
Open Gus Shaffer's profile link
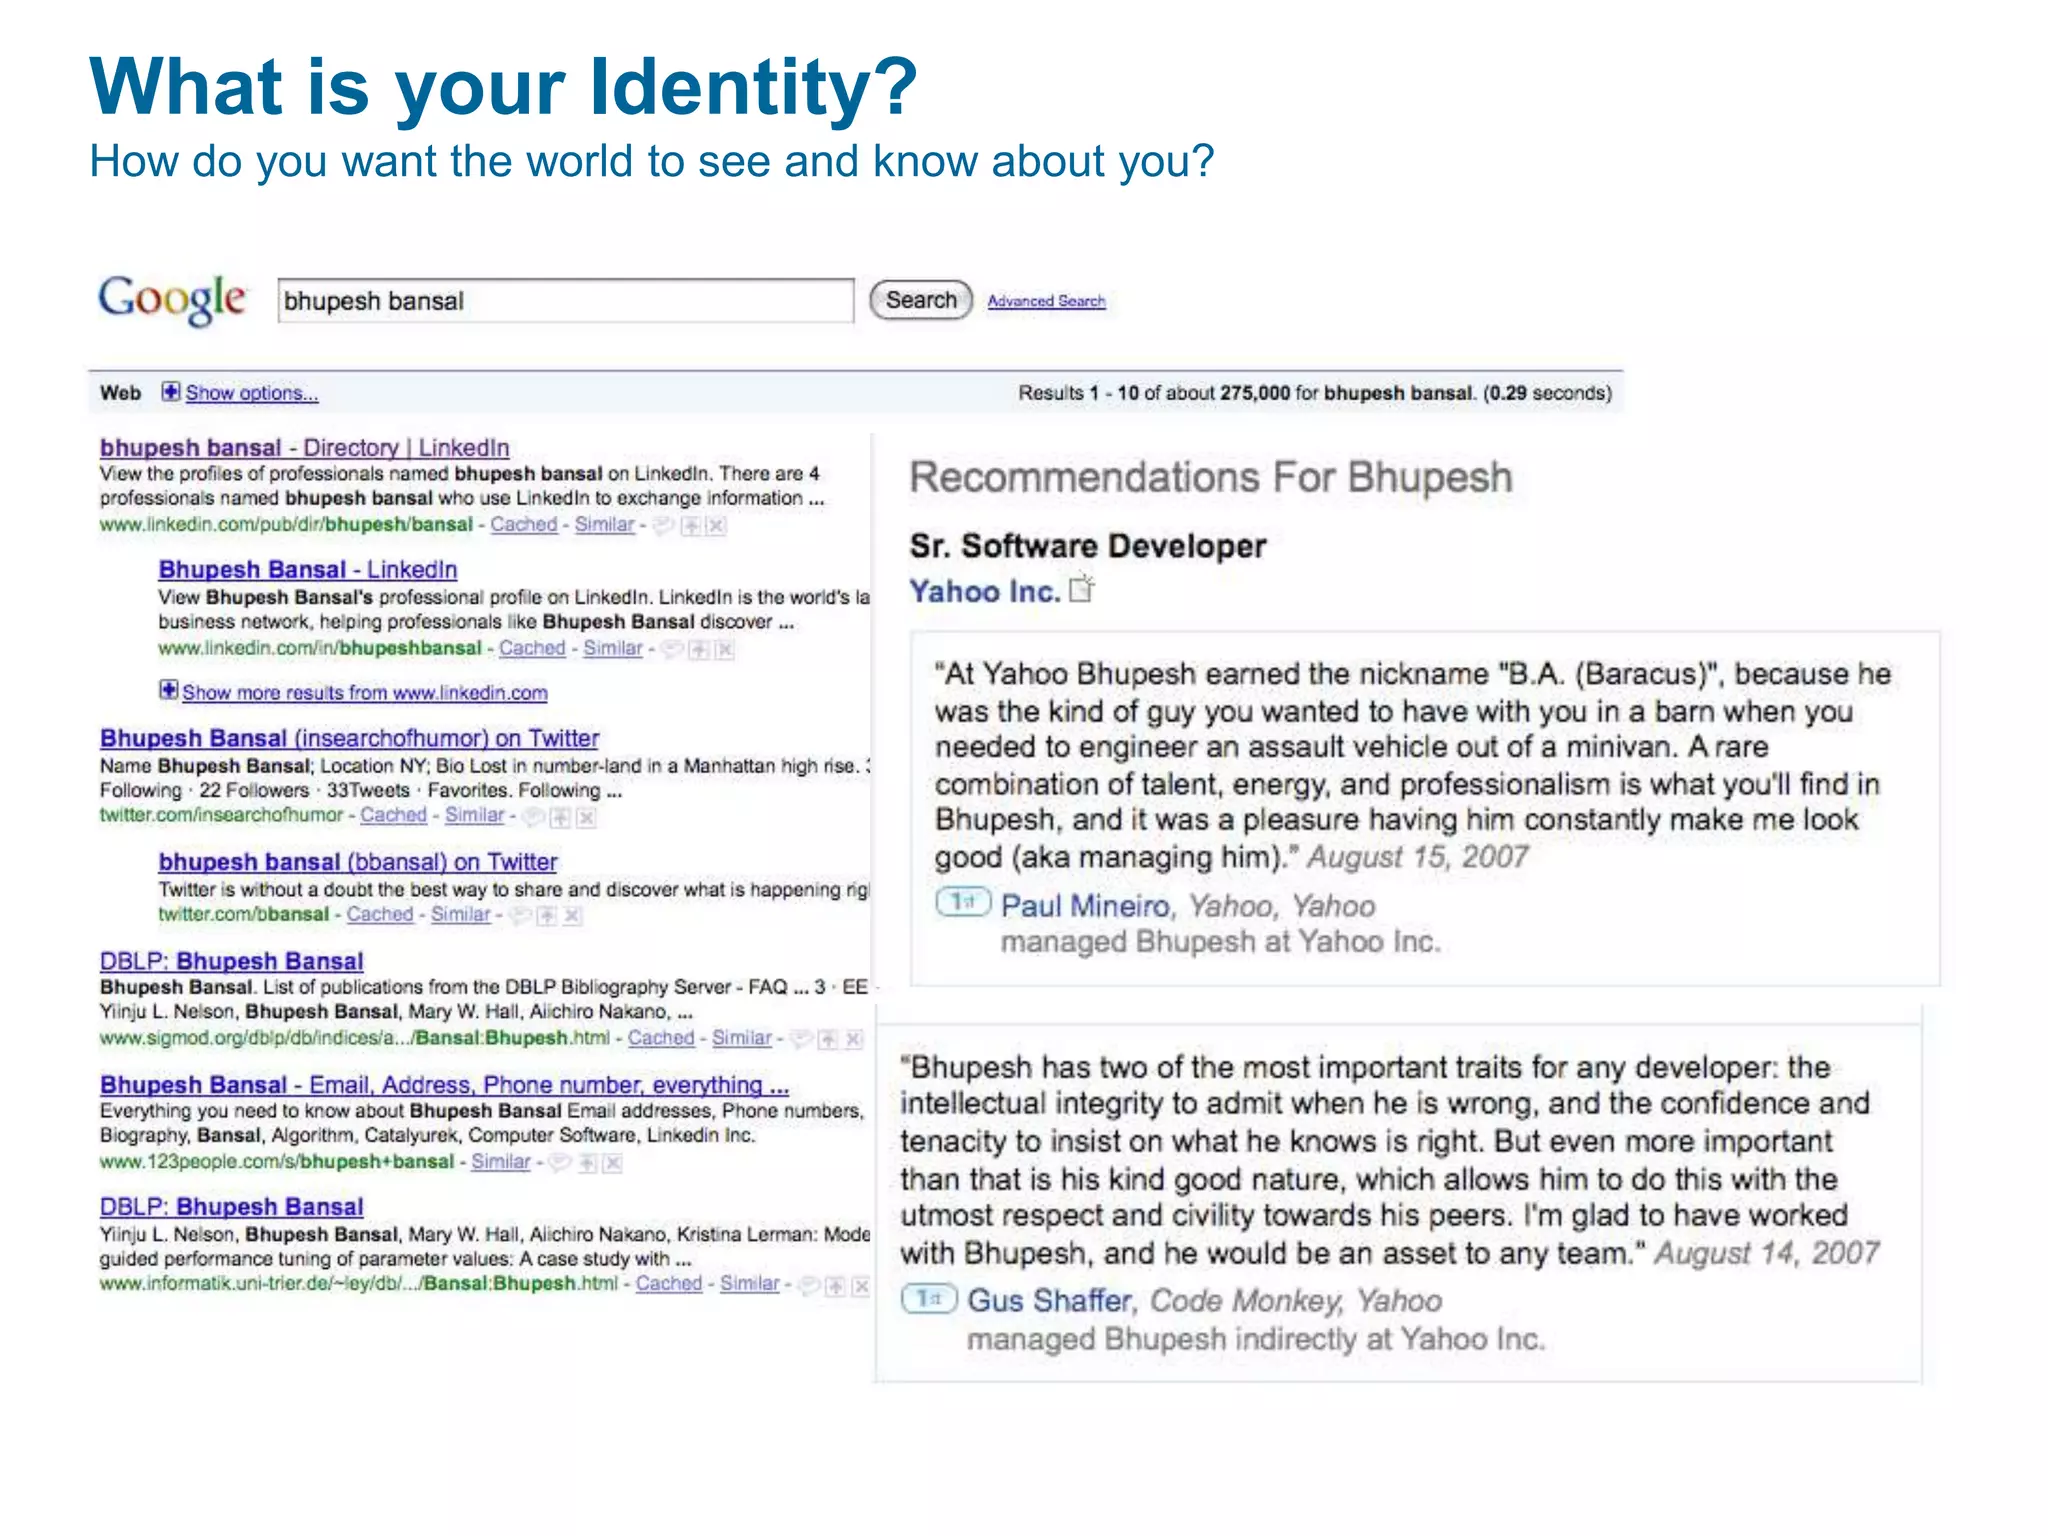[1049, 1300]
